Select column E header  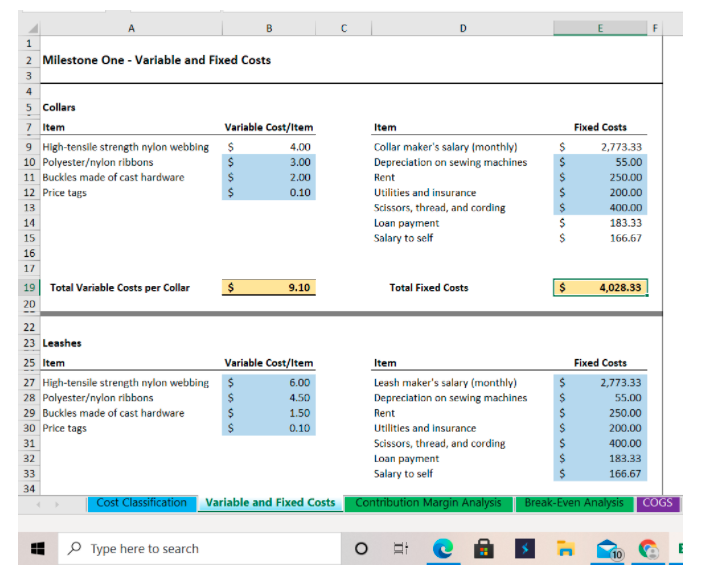(x=600, y=28)
